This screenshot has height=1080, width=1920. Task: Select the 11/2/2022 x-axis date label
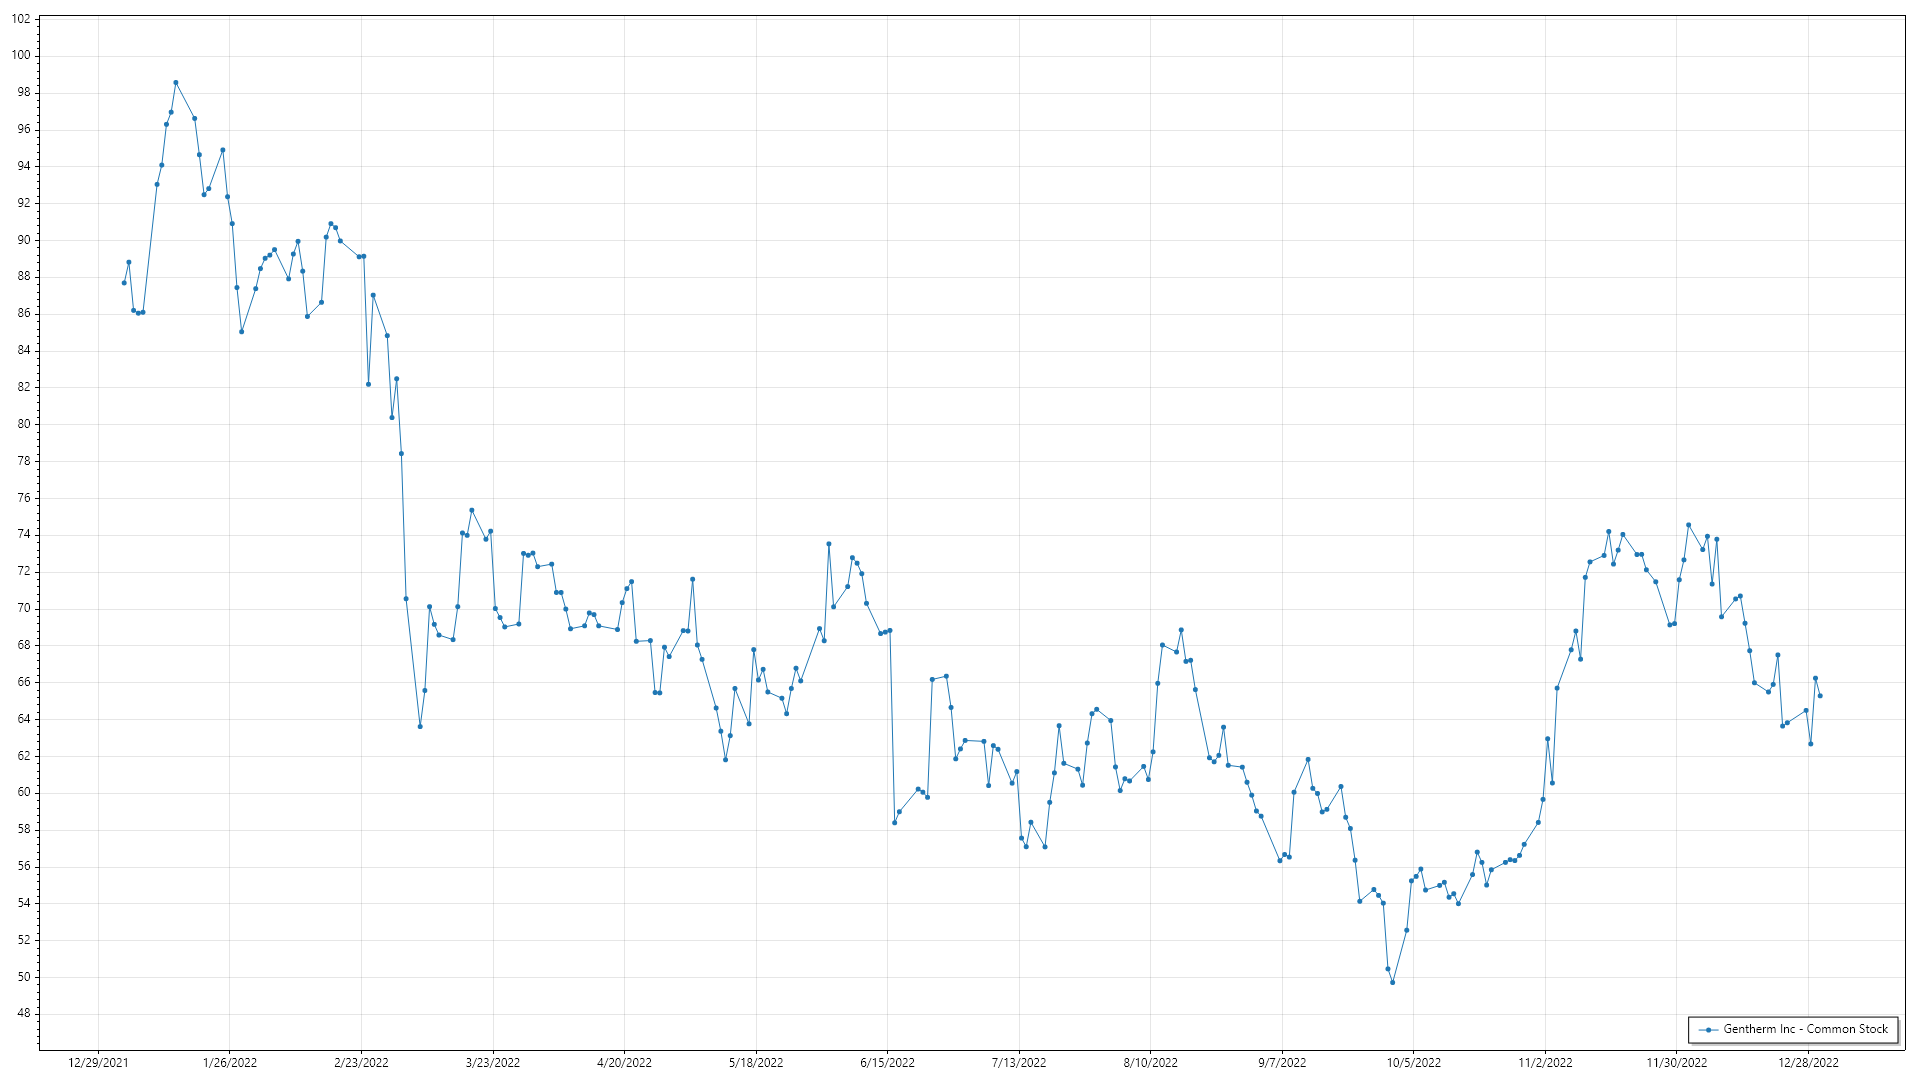click(x=1545, y=1063)
